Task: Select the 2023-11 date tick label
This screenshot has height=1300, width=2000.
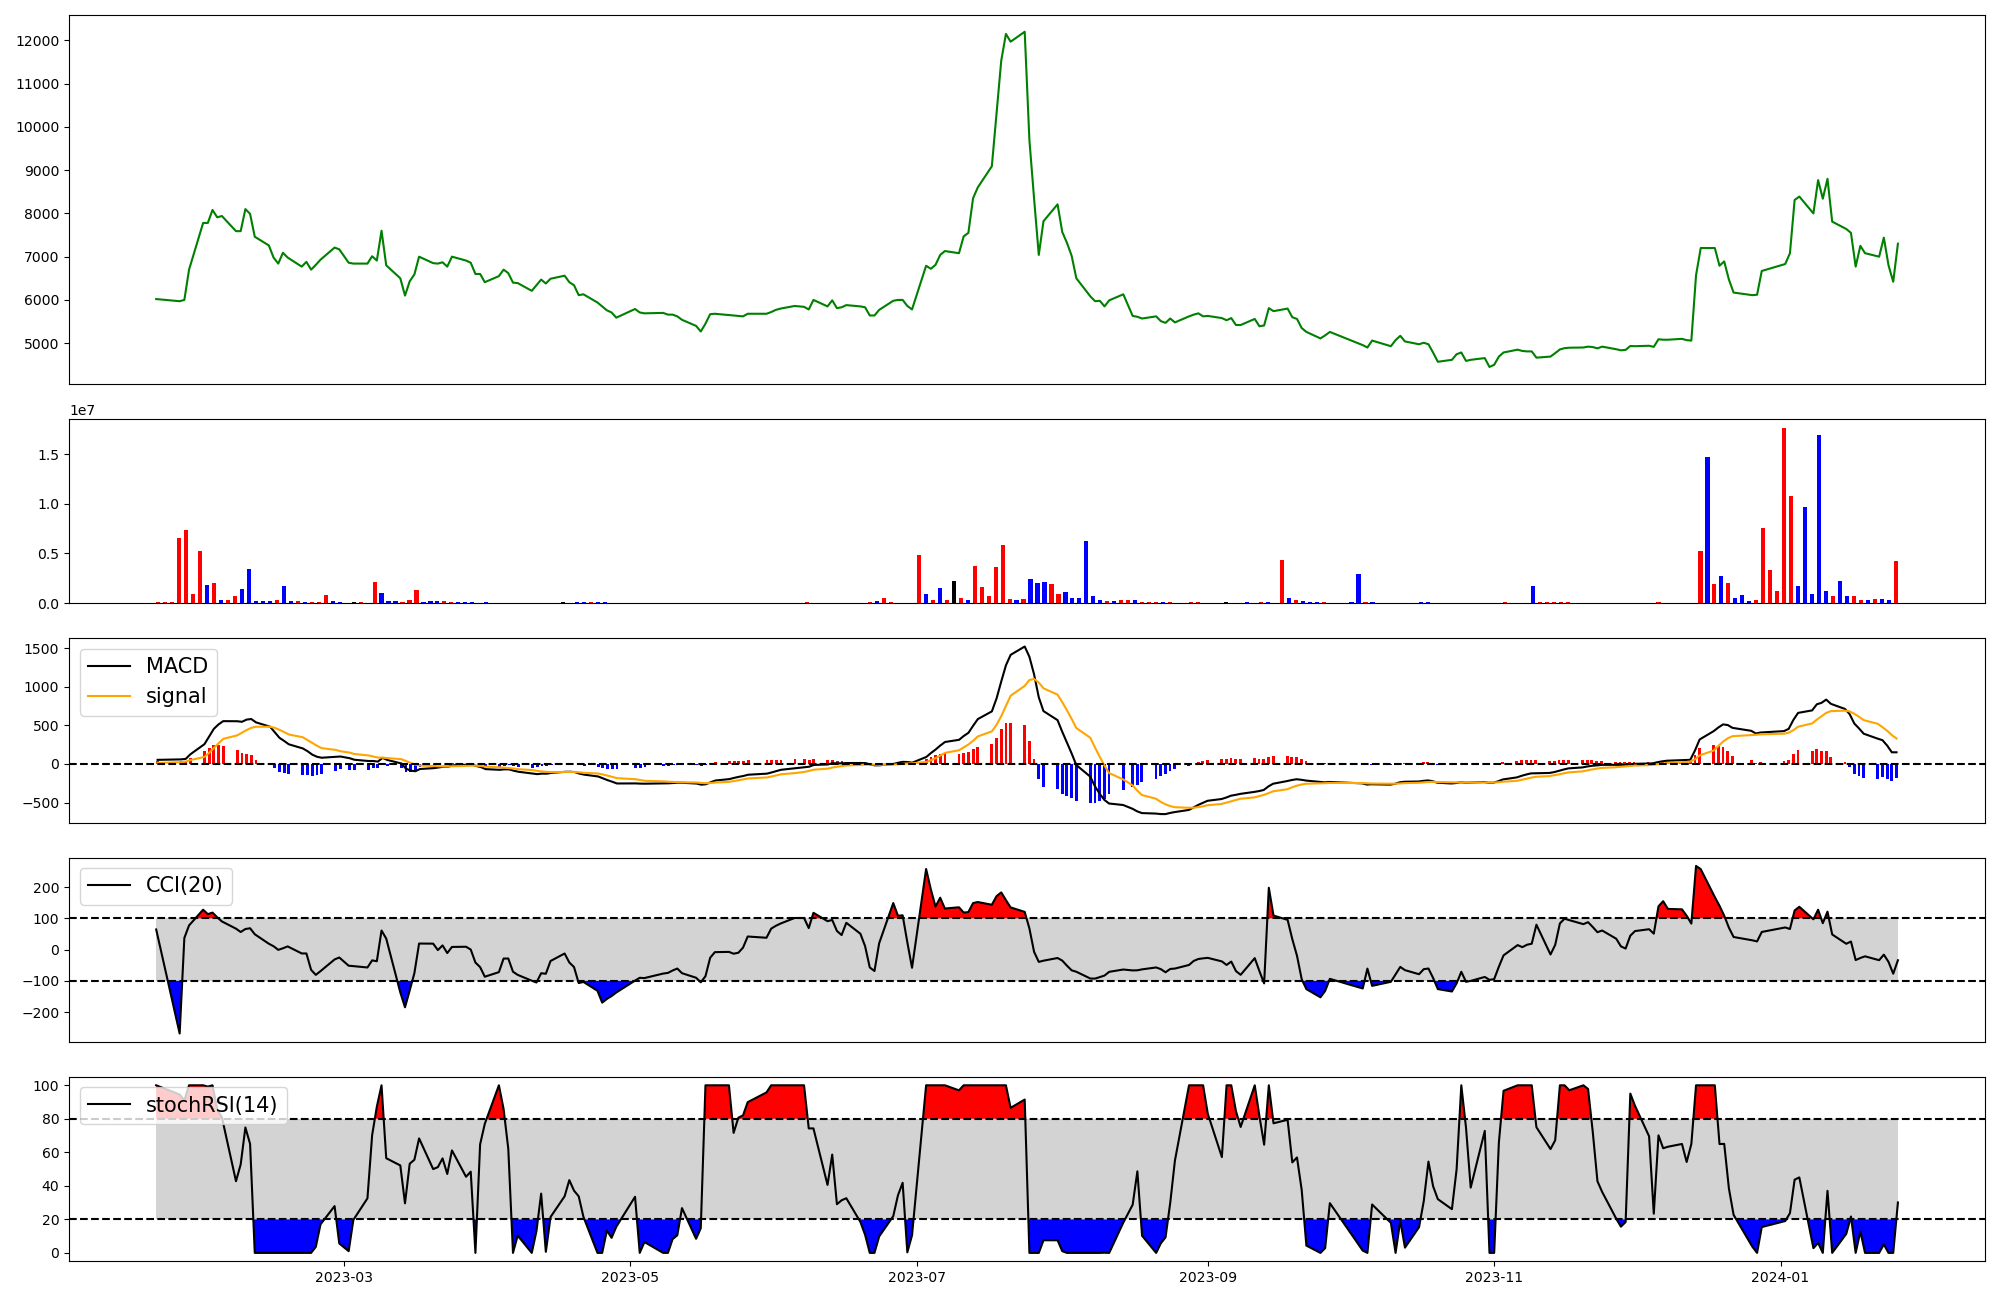Action: pyautogui.click(x=1494, y=1277)
